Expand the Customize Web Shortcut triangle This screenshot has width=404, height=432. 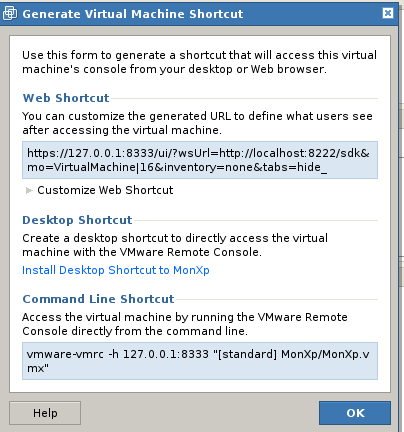click(x=29, y=190)
